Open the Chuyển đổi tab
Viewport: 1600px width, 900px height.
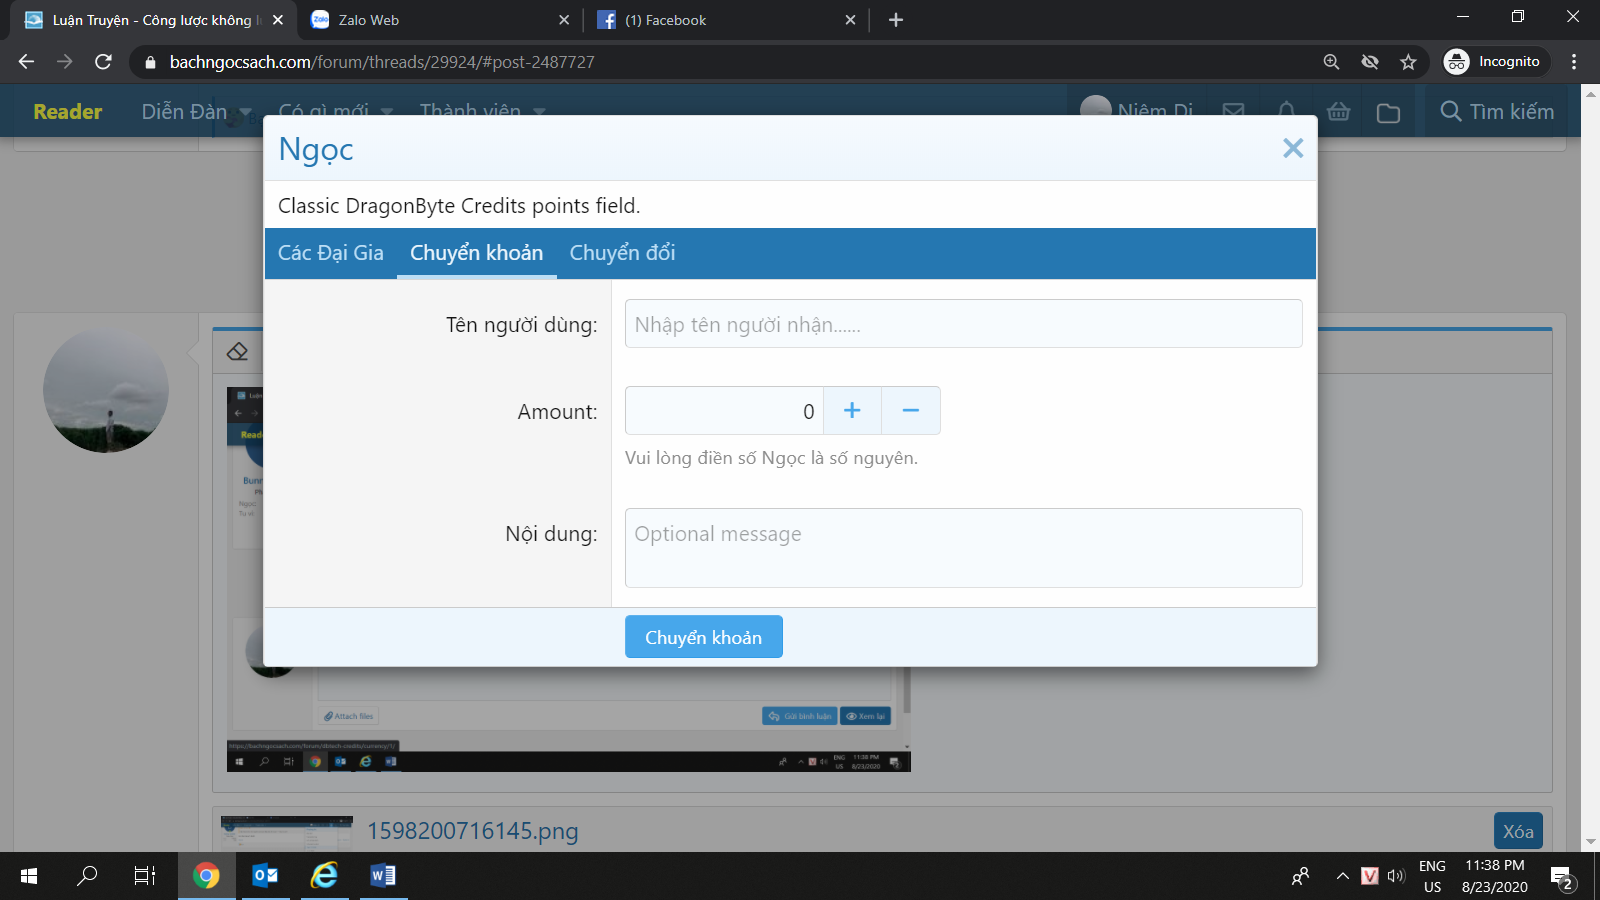tap(622, 253)
